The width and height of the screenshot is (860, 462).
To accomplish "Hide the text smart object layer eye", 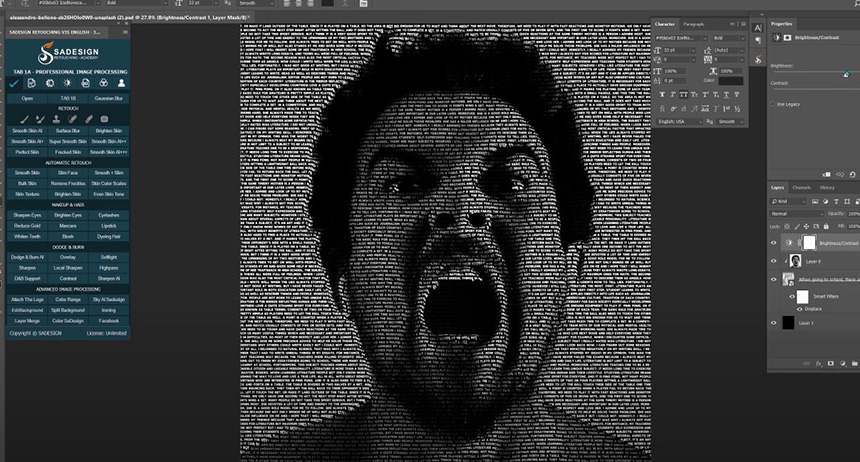I will [x=774, y=279].
